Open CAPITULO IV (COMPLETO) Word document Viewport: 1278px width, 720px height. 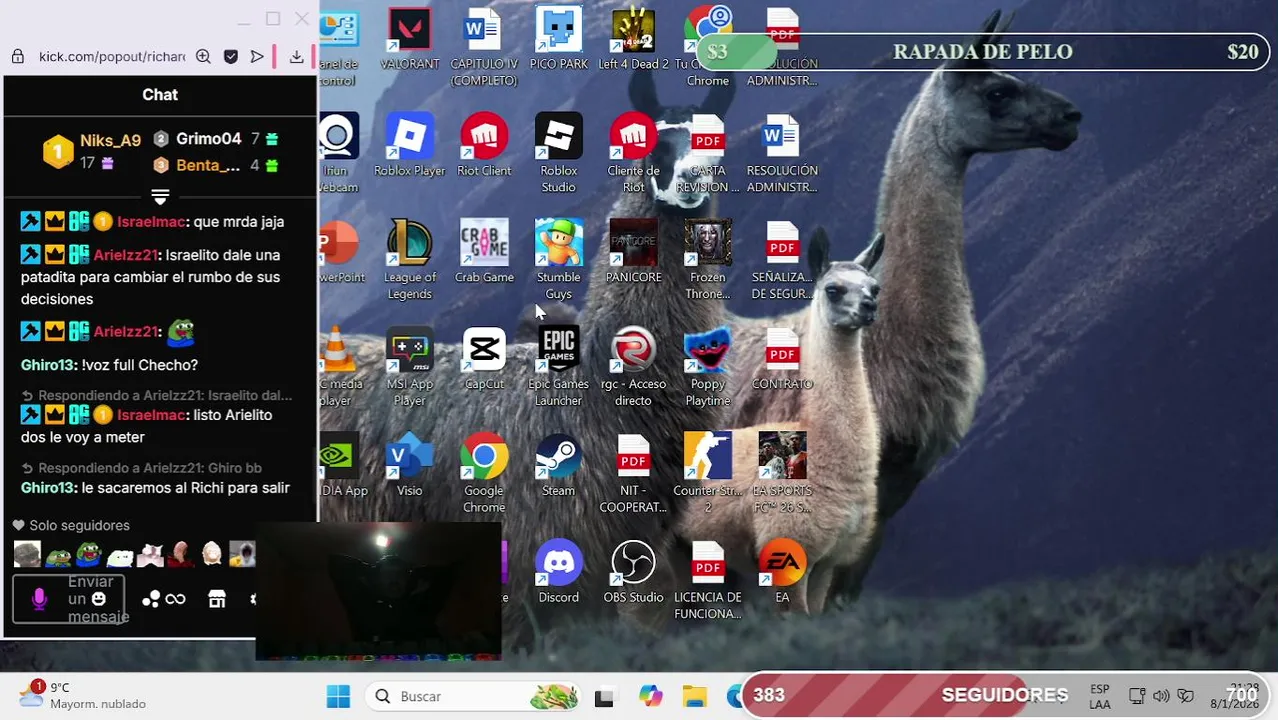click(484, 46)
